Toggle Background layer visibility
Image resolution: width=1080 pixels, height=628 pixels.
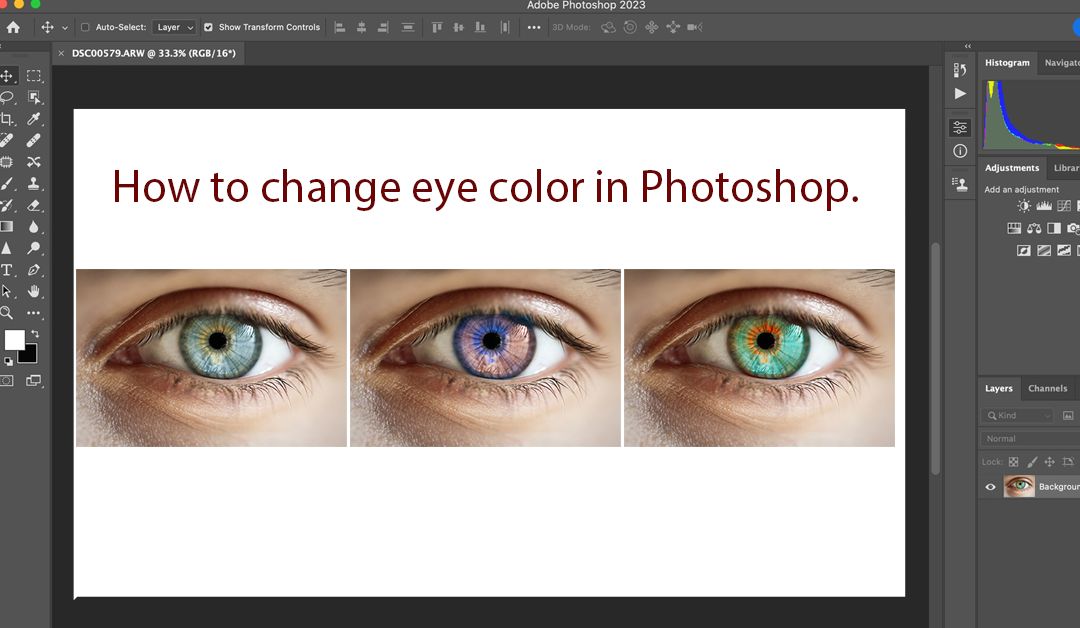990,486
